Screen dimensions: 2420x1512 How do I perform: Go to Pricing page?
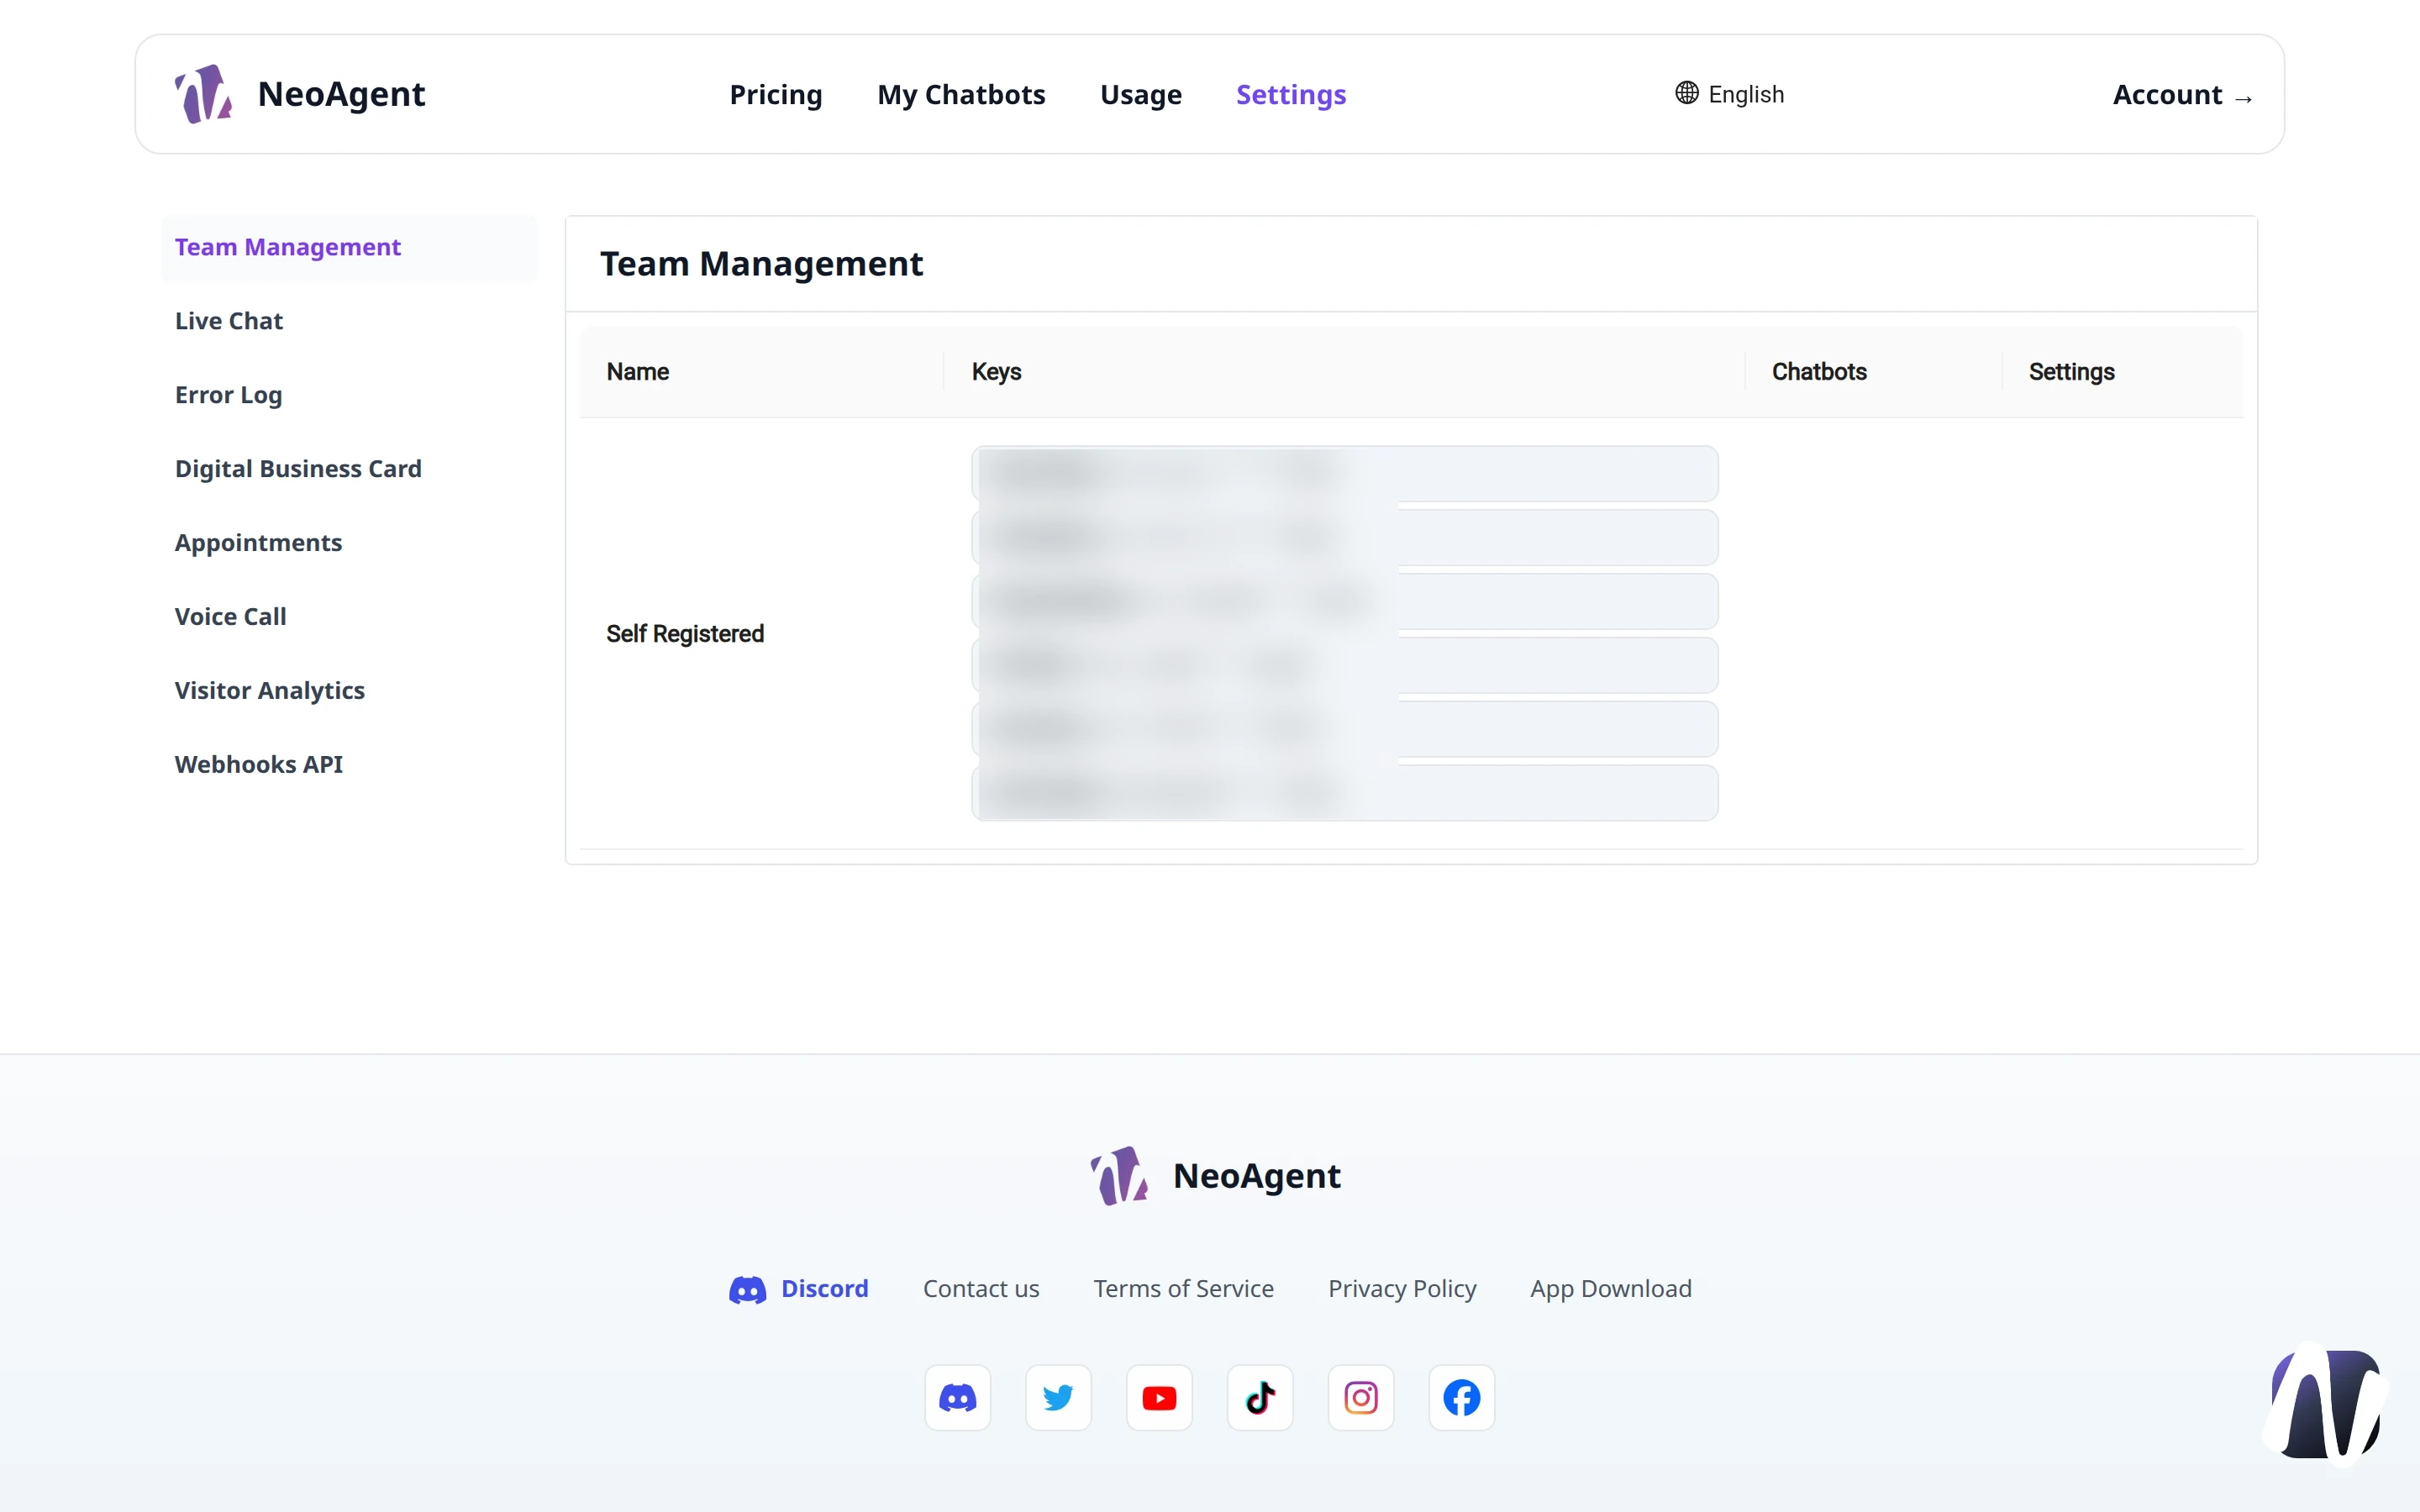pyautogui.click(x=775, y=94)
